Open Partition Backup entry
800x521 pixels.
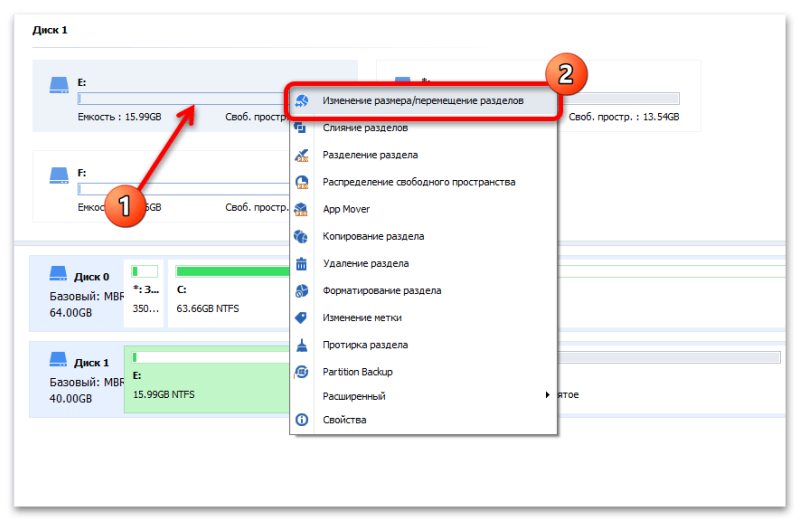[423, 371]
